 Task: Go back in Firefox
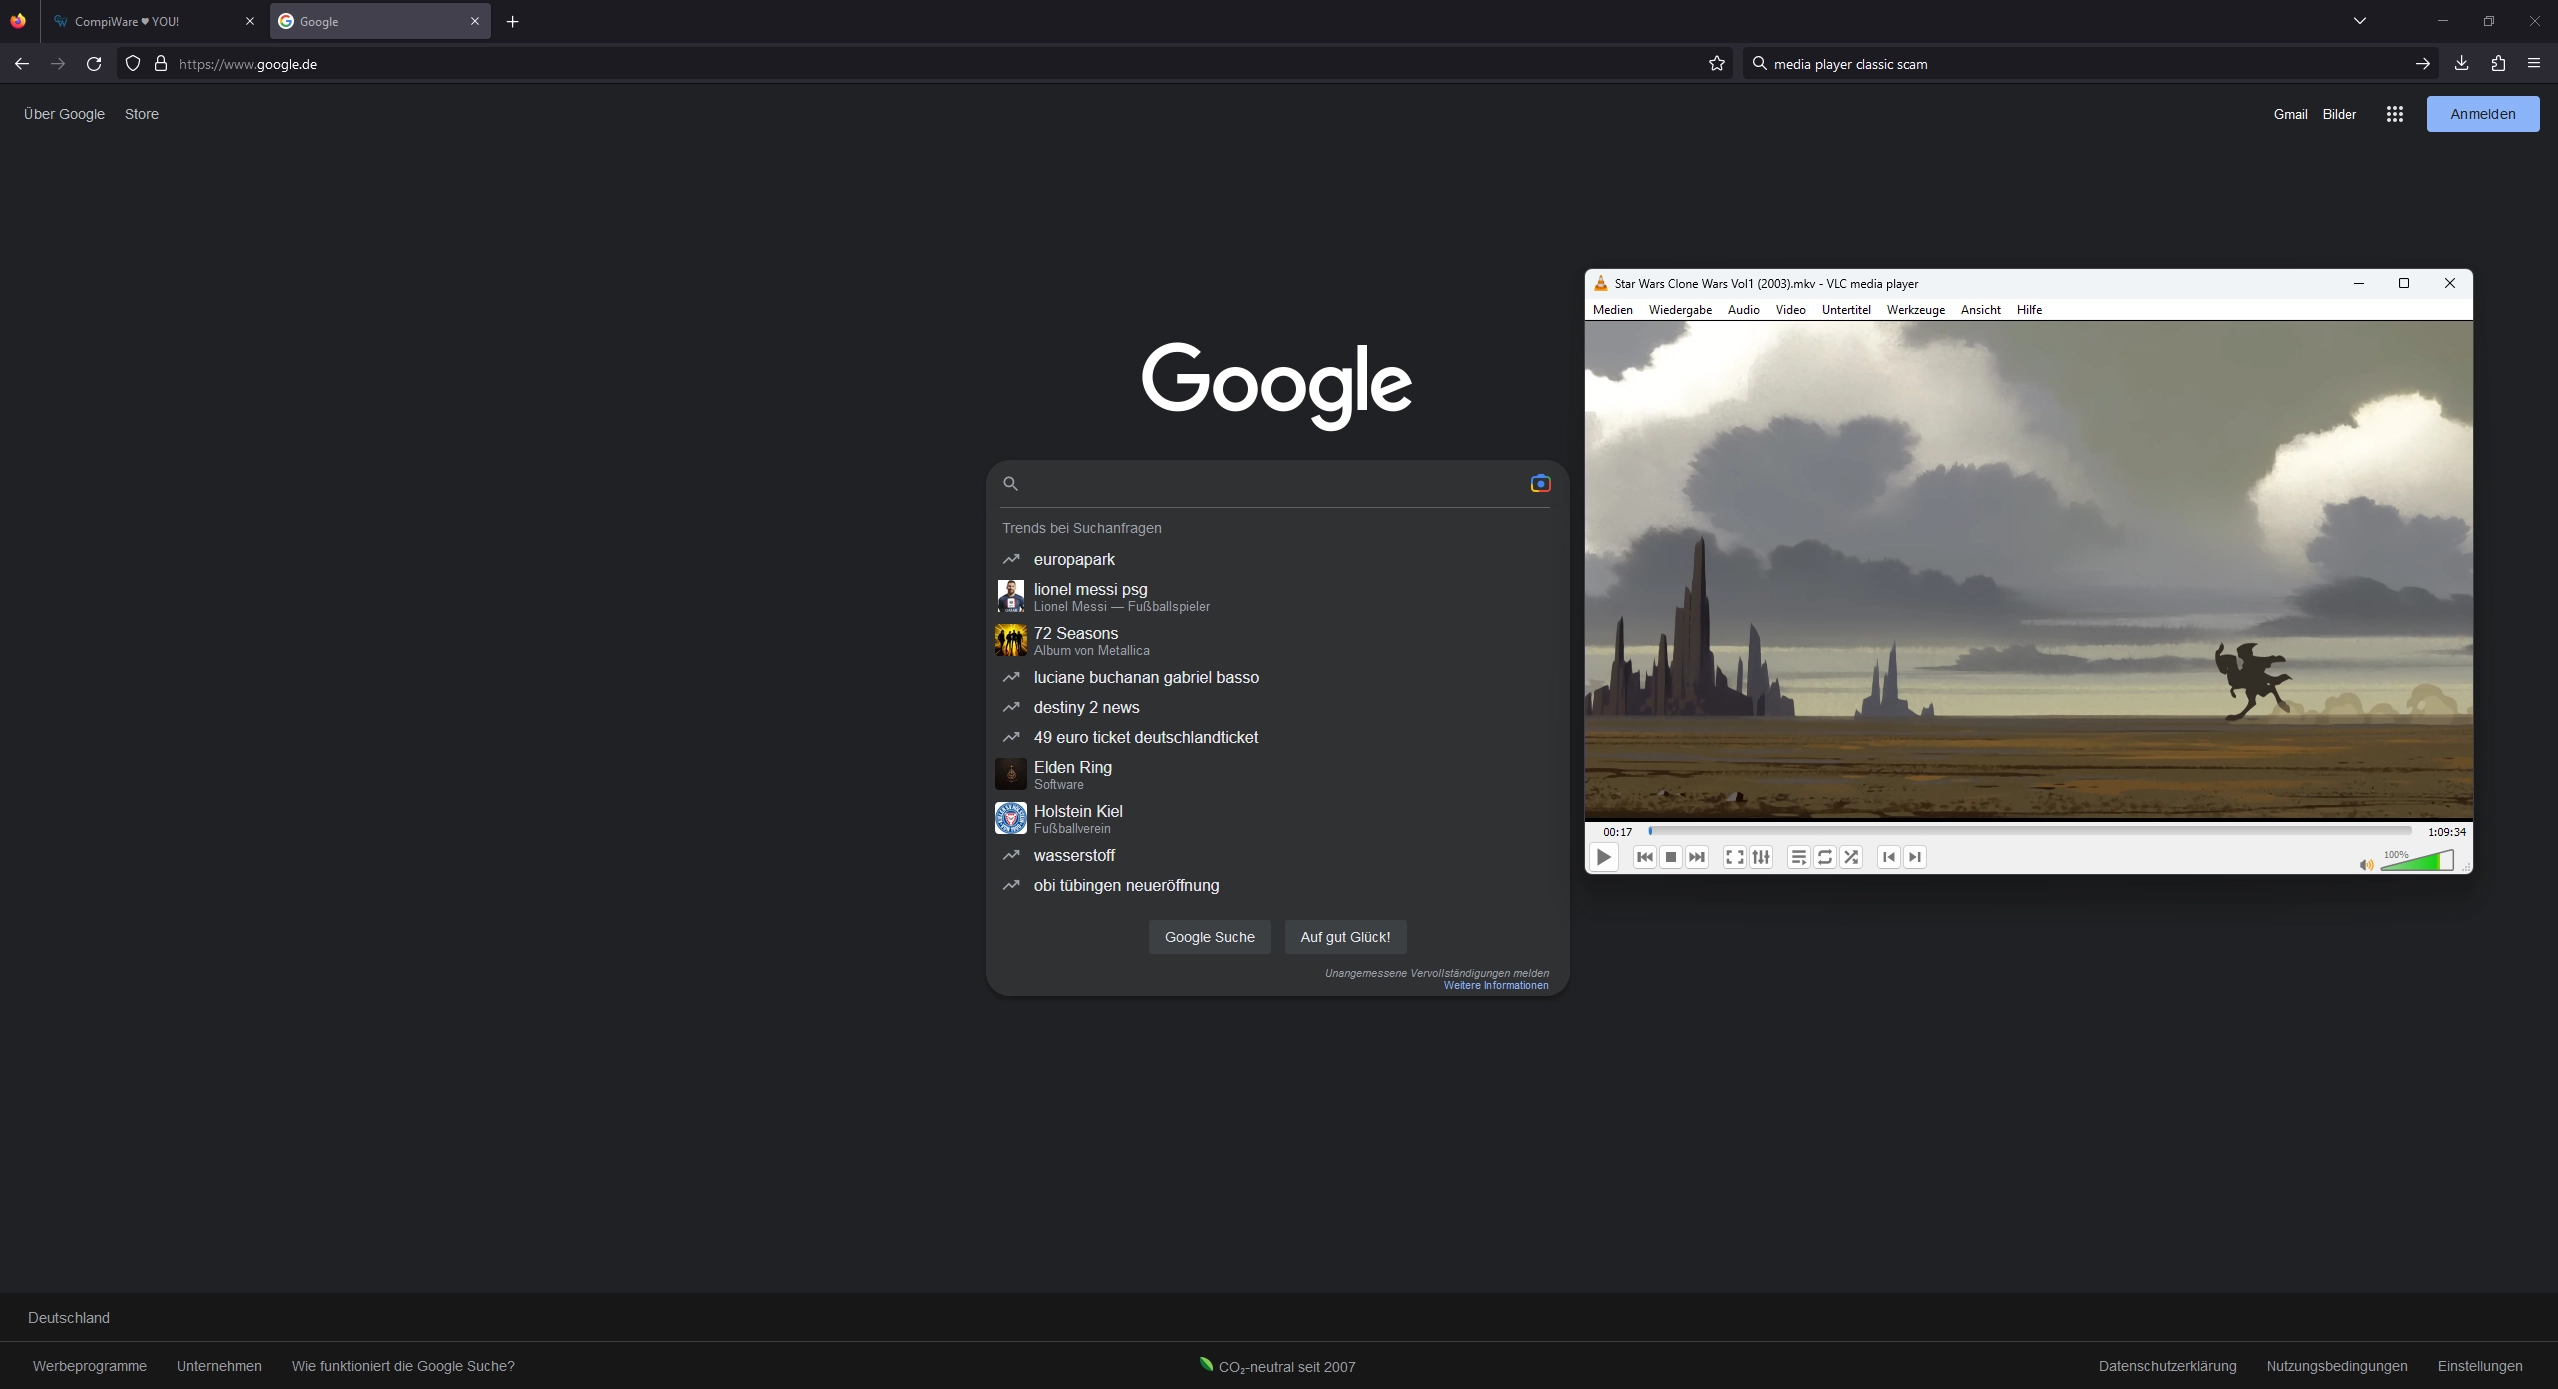pos(22,64)
